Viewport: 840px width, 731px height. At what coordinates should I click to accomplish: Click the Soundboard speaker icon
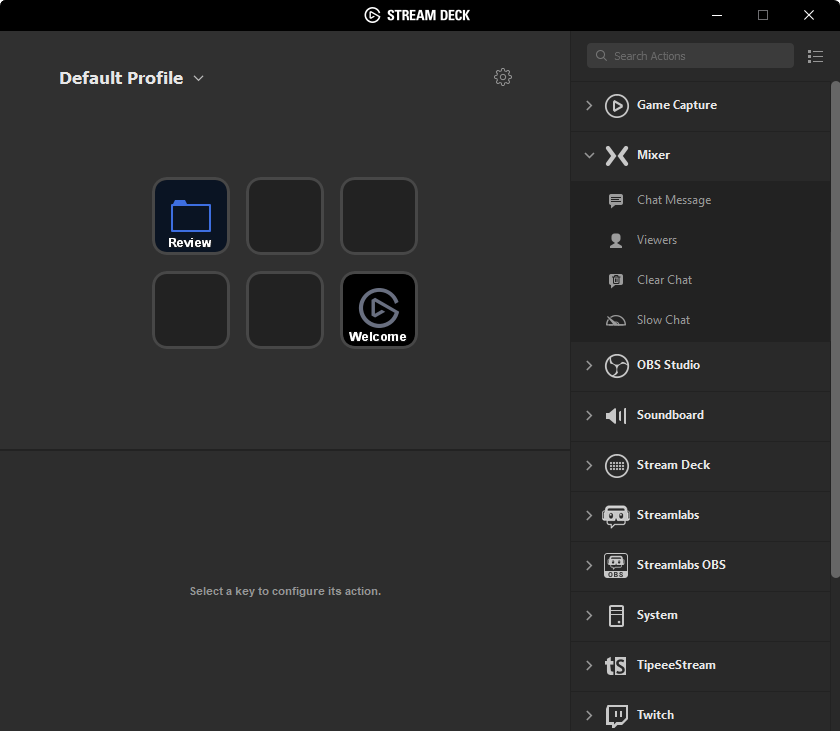[x=616, y=416]
